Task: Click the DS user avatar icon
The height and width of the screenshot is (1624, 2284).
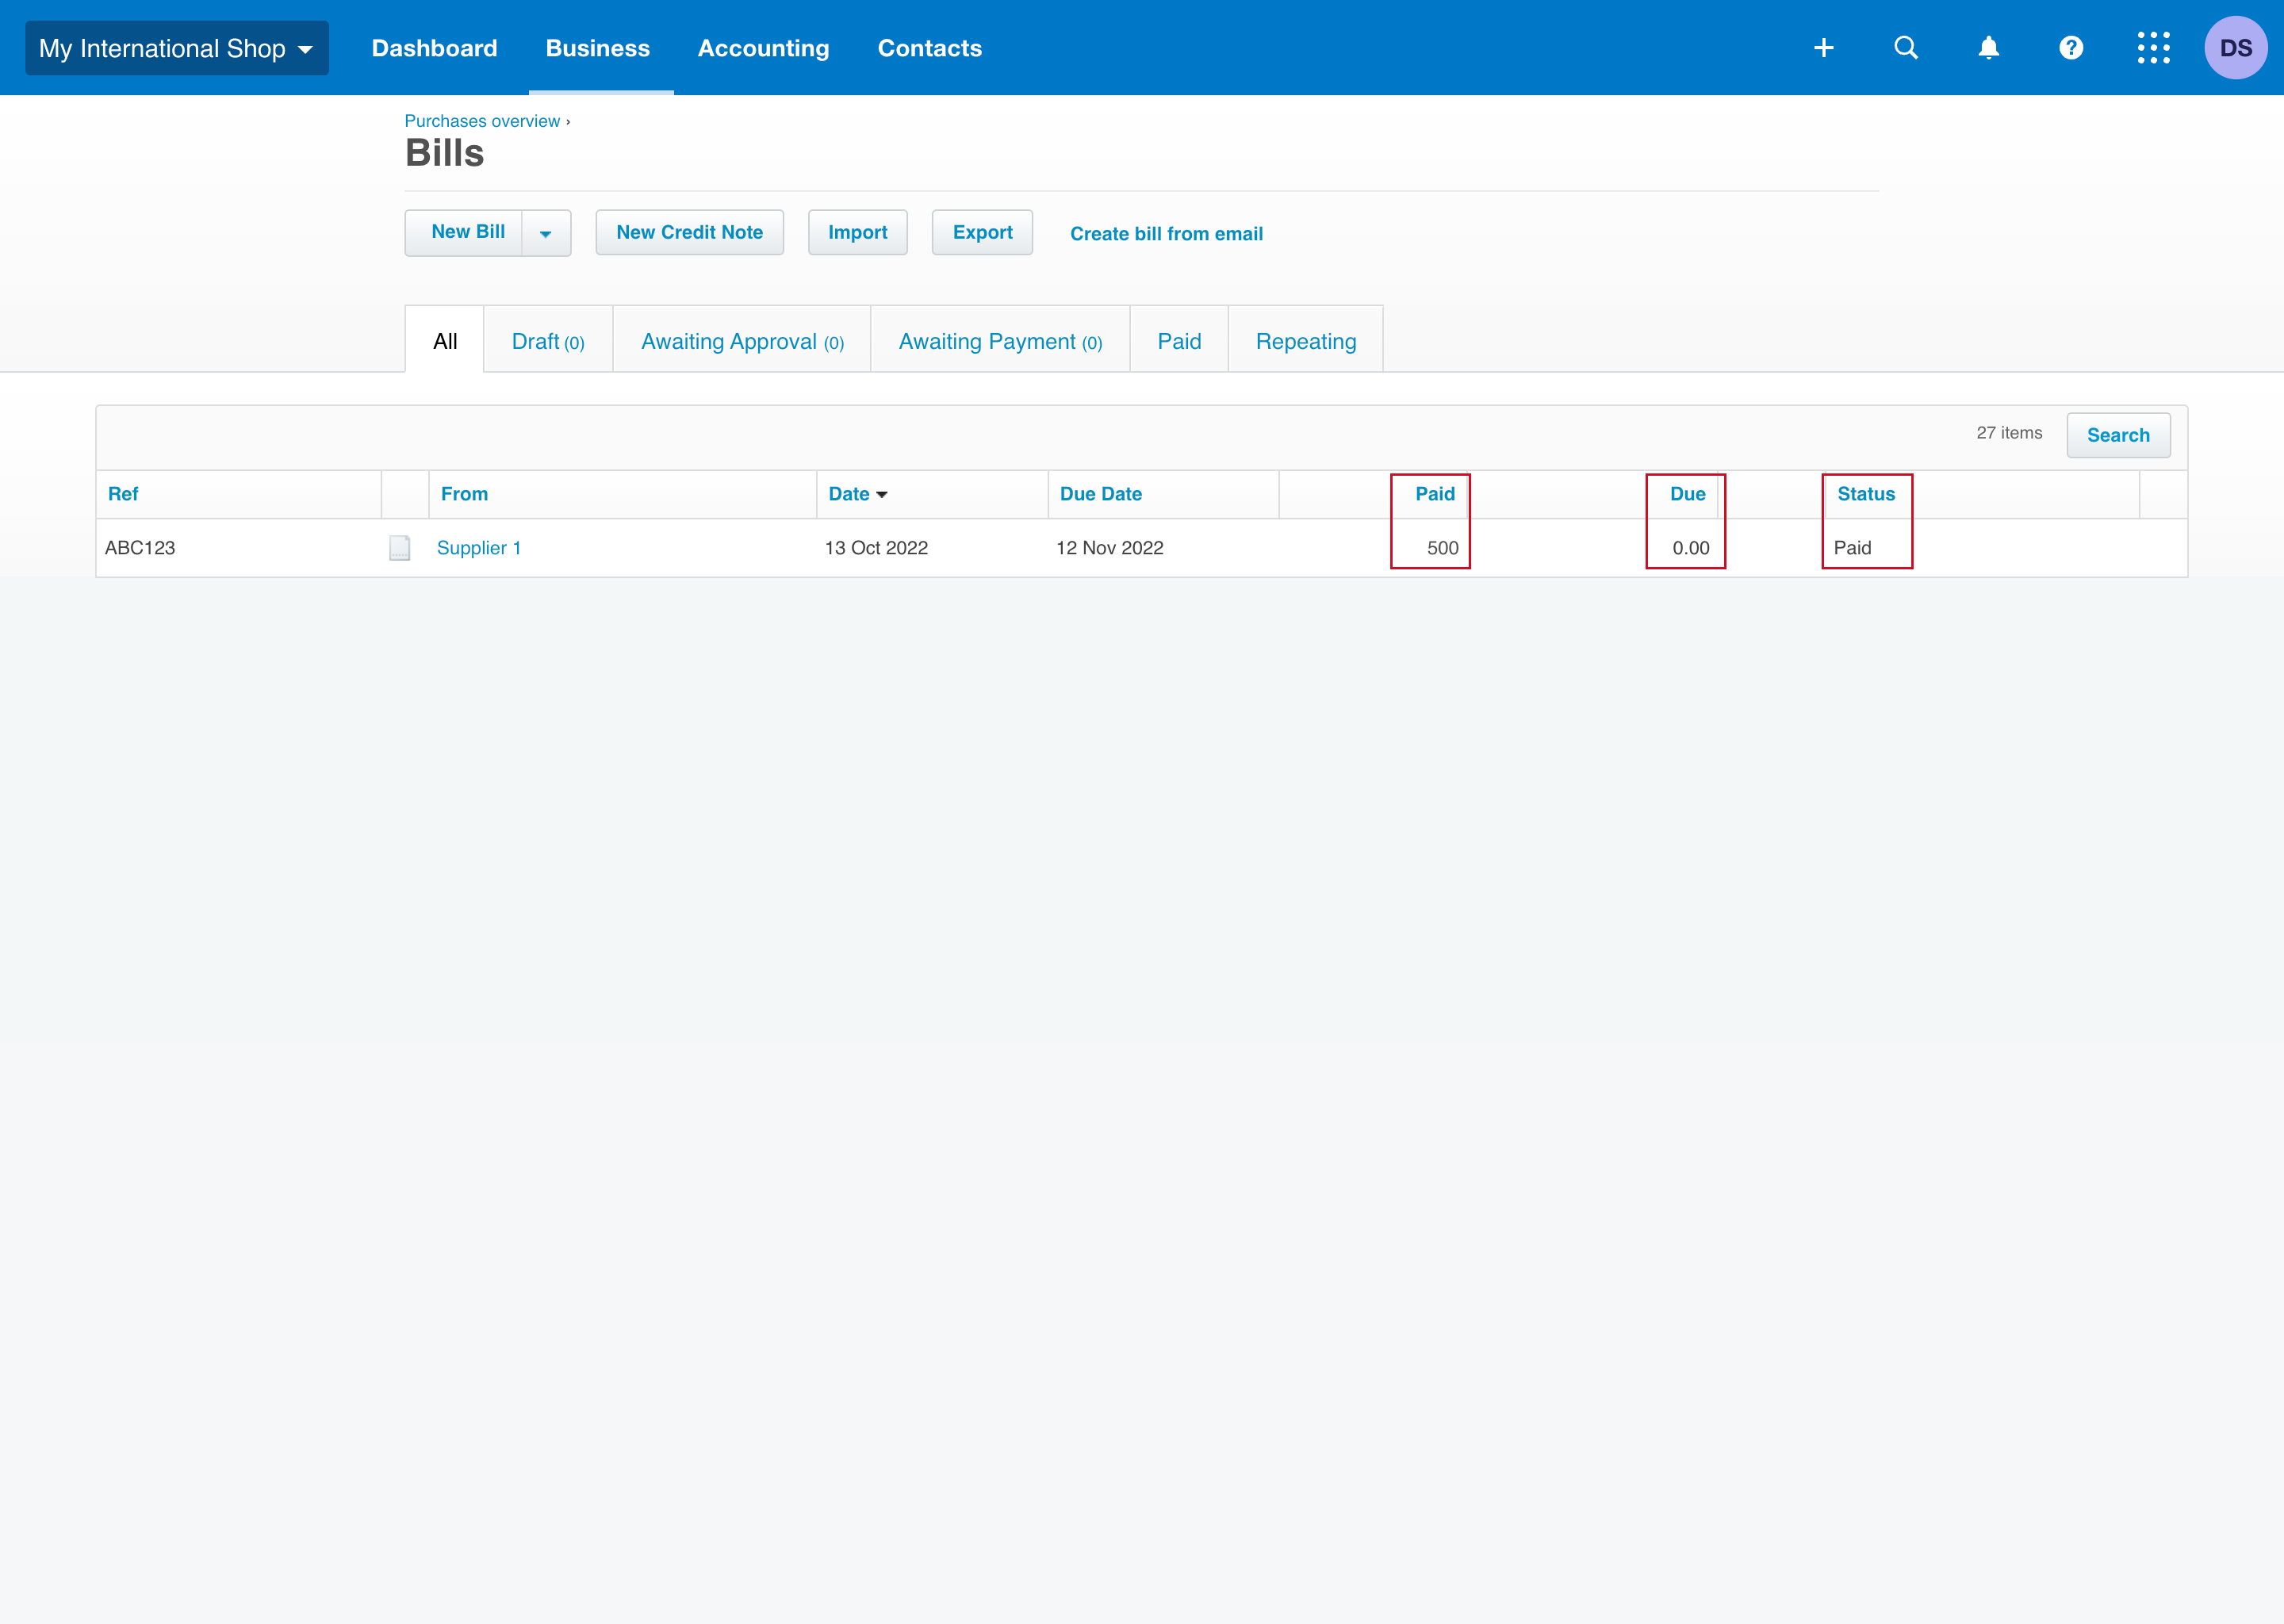Action: (2235, 48)
